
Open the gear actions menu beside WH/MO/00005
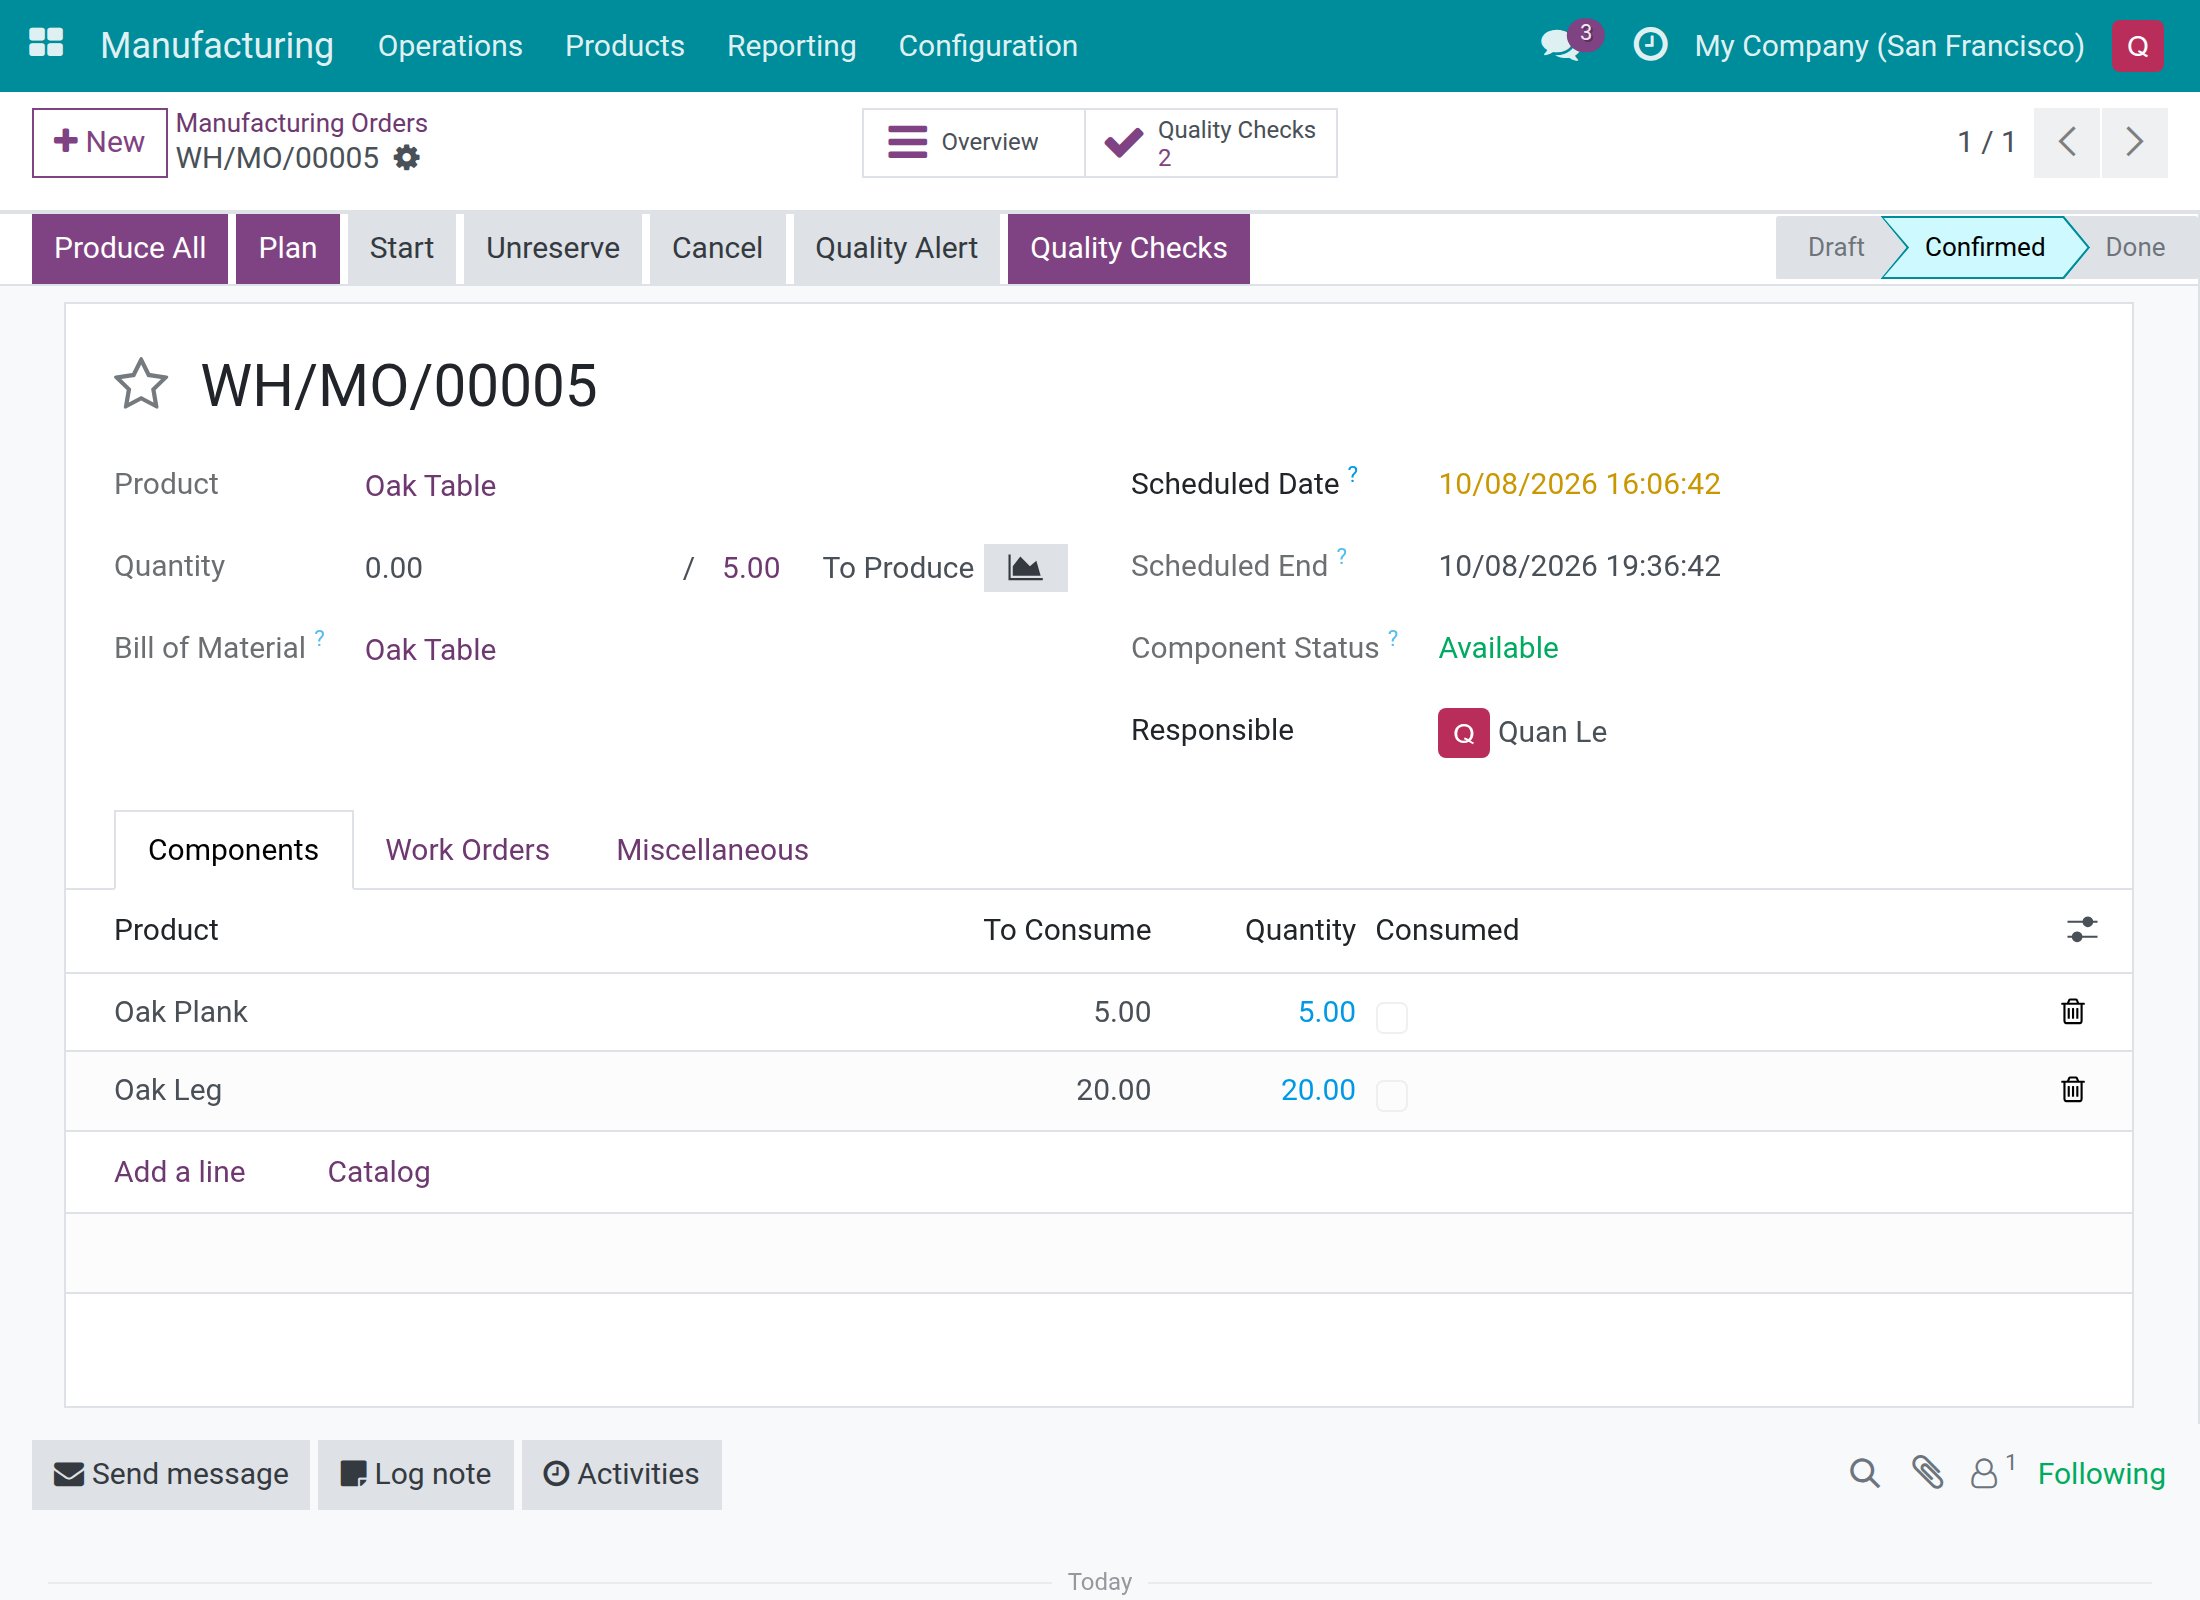point(407,158)
